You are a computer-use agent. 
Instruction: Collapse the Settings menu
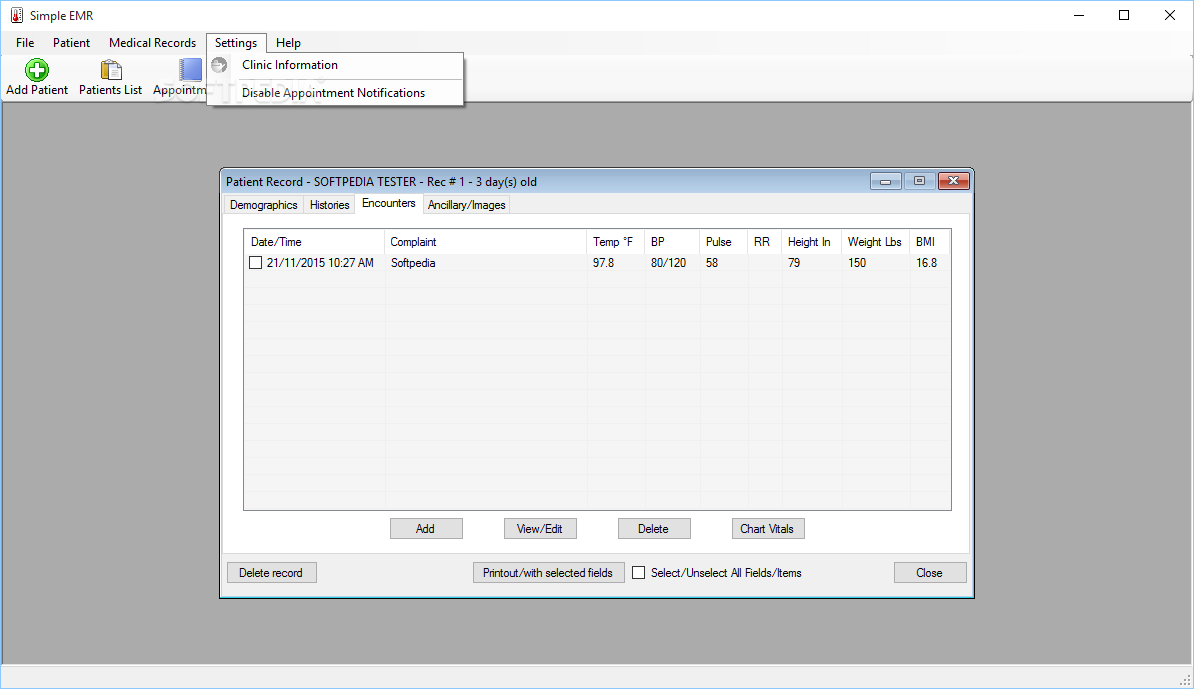[236, 43]
